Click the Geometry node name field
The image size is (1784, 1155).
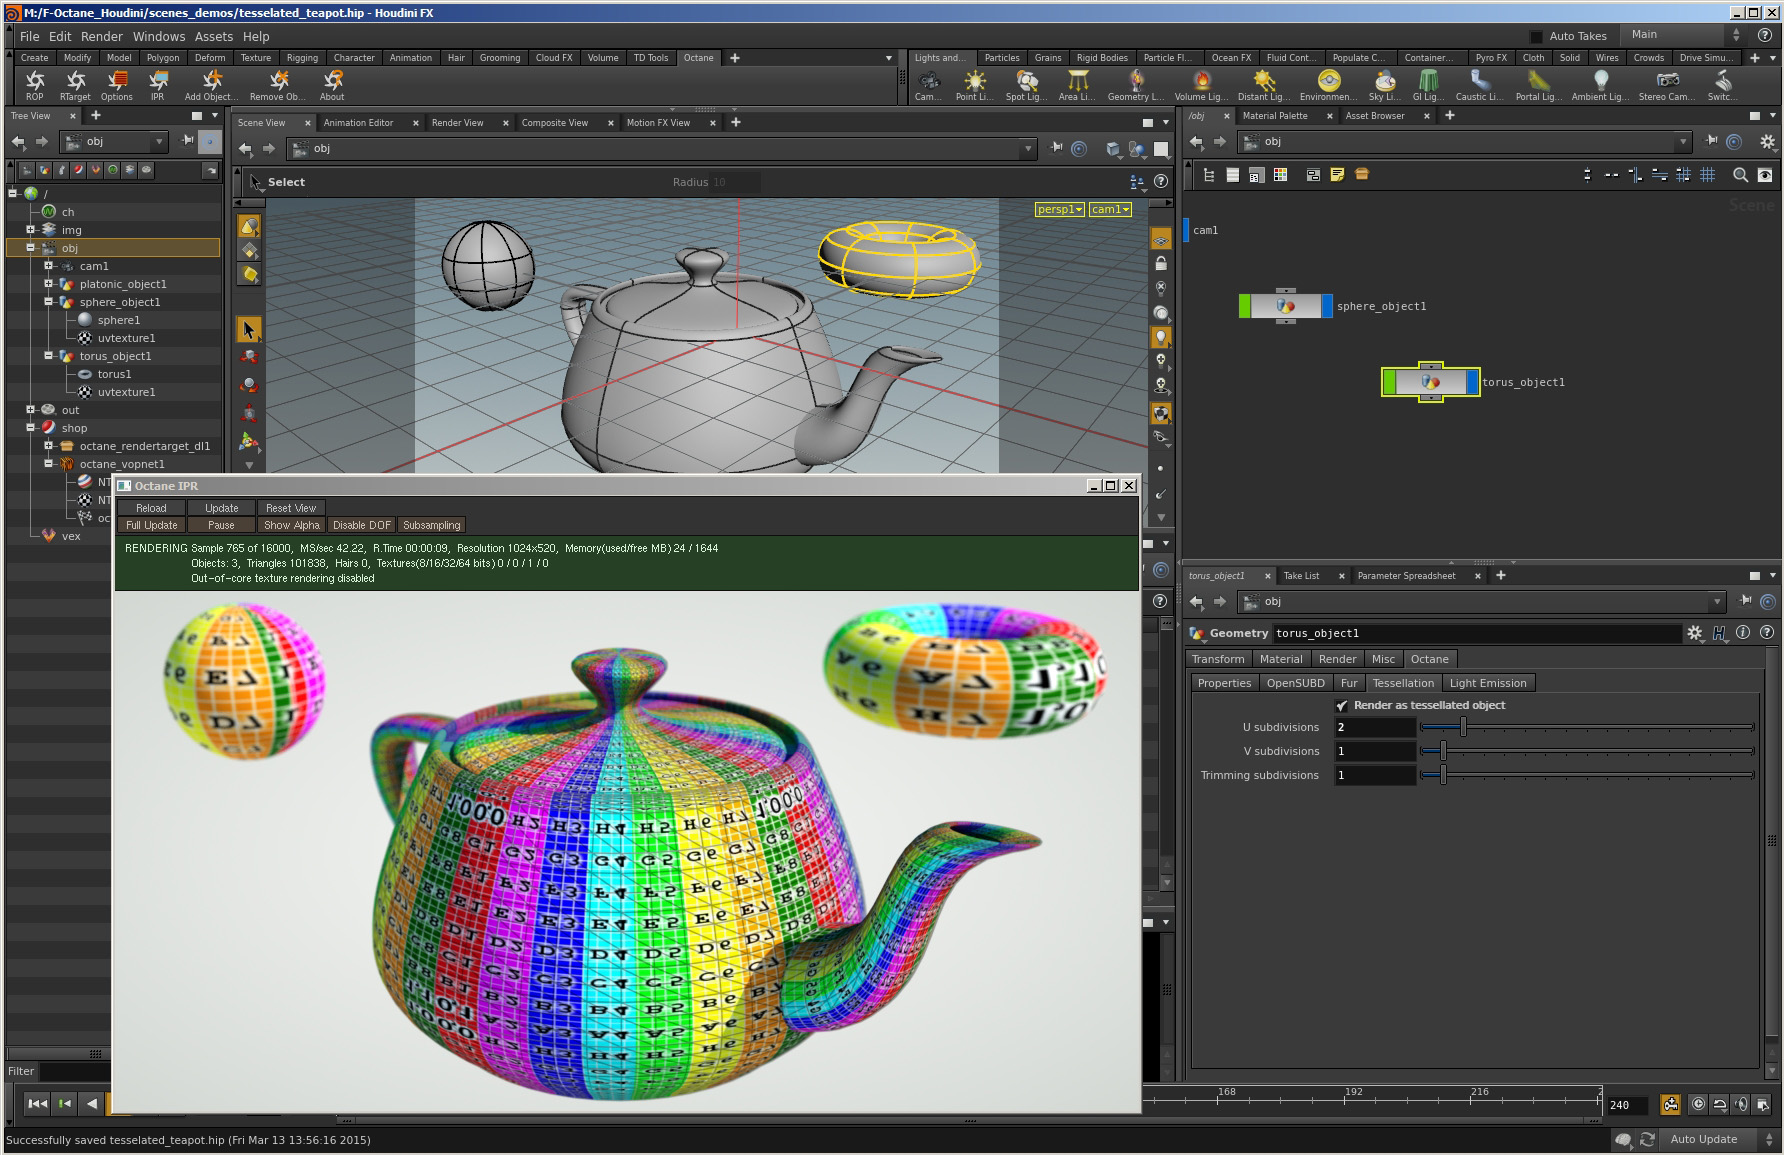click(x=1477, y=633)
